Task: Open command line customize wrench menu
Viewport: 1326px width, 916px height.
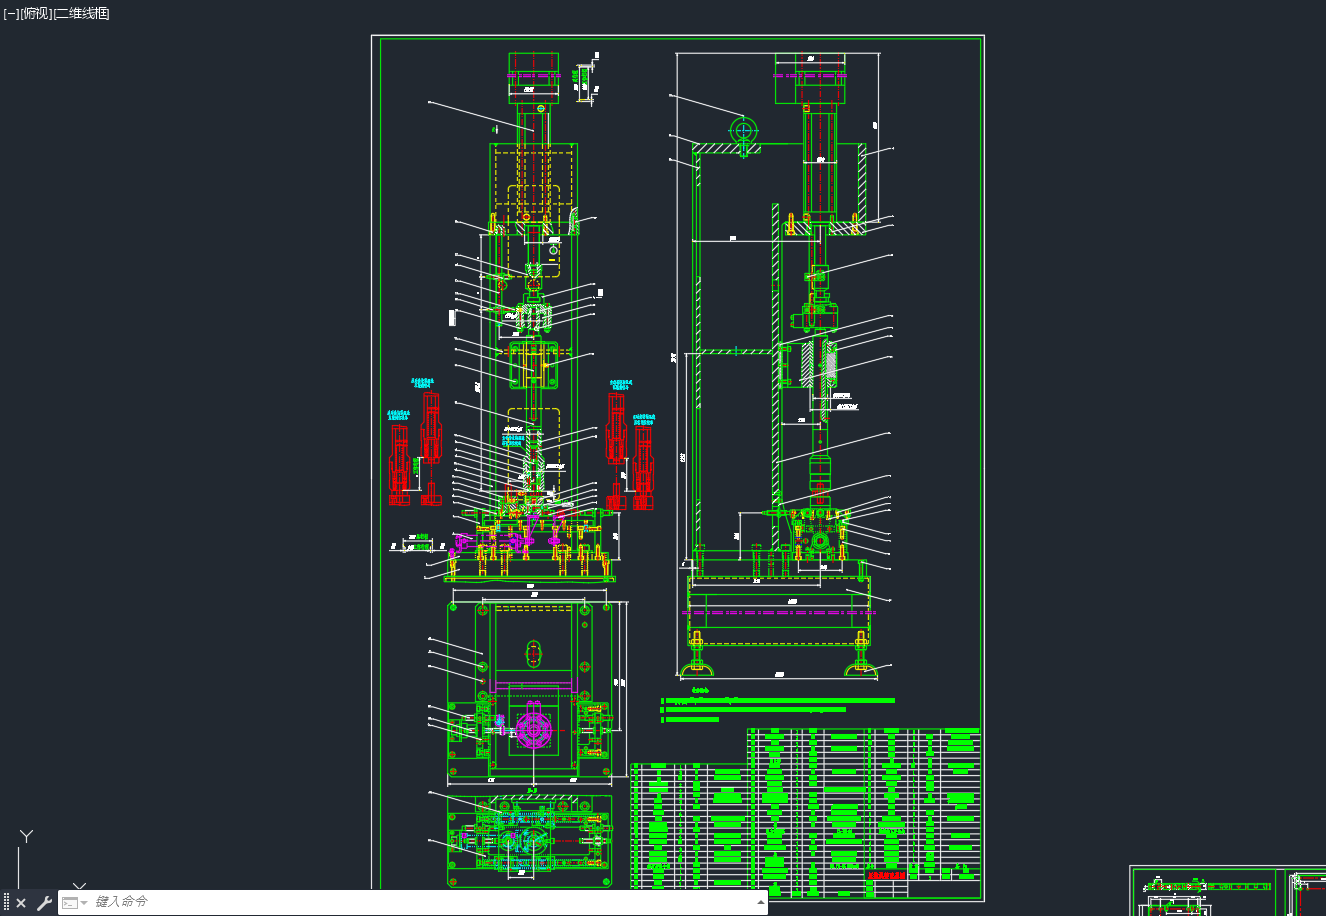Action: pyautogui.click(x=44, y=903)
